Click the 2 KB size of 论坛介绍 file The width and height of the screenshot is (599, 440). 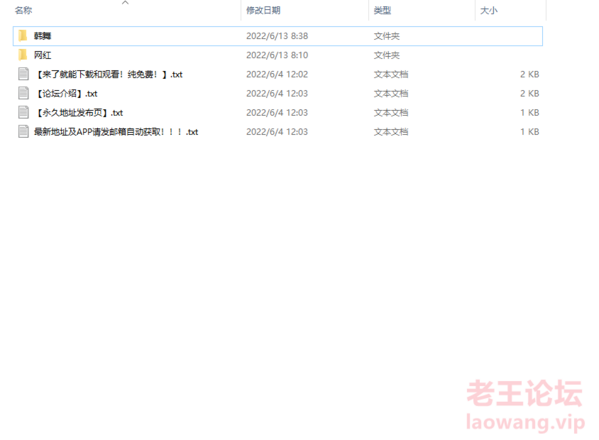pos(529,94)
